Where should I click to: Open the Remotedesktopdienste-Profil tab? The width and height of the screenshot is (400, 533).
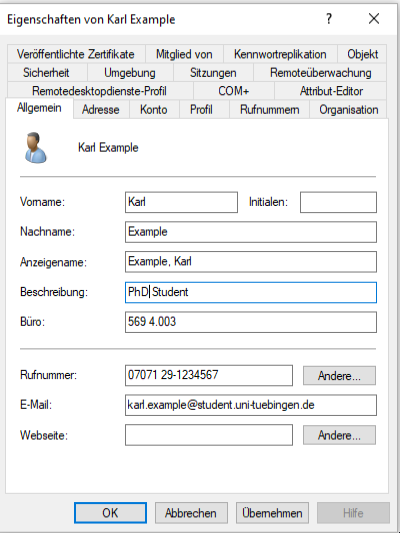coord(99,91)
